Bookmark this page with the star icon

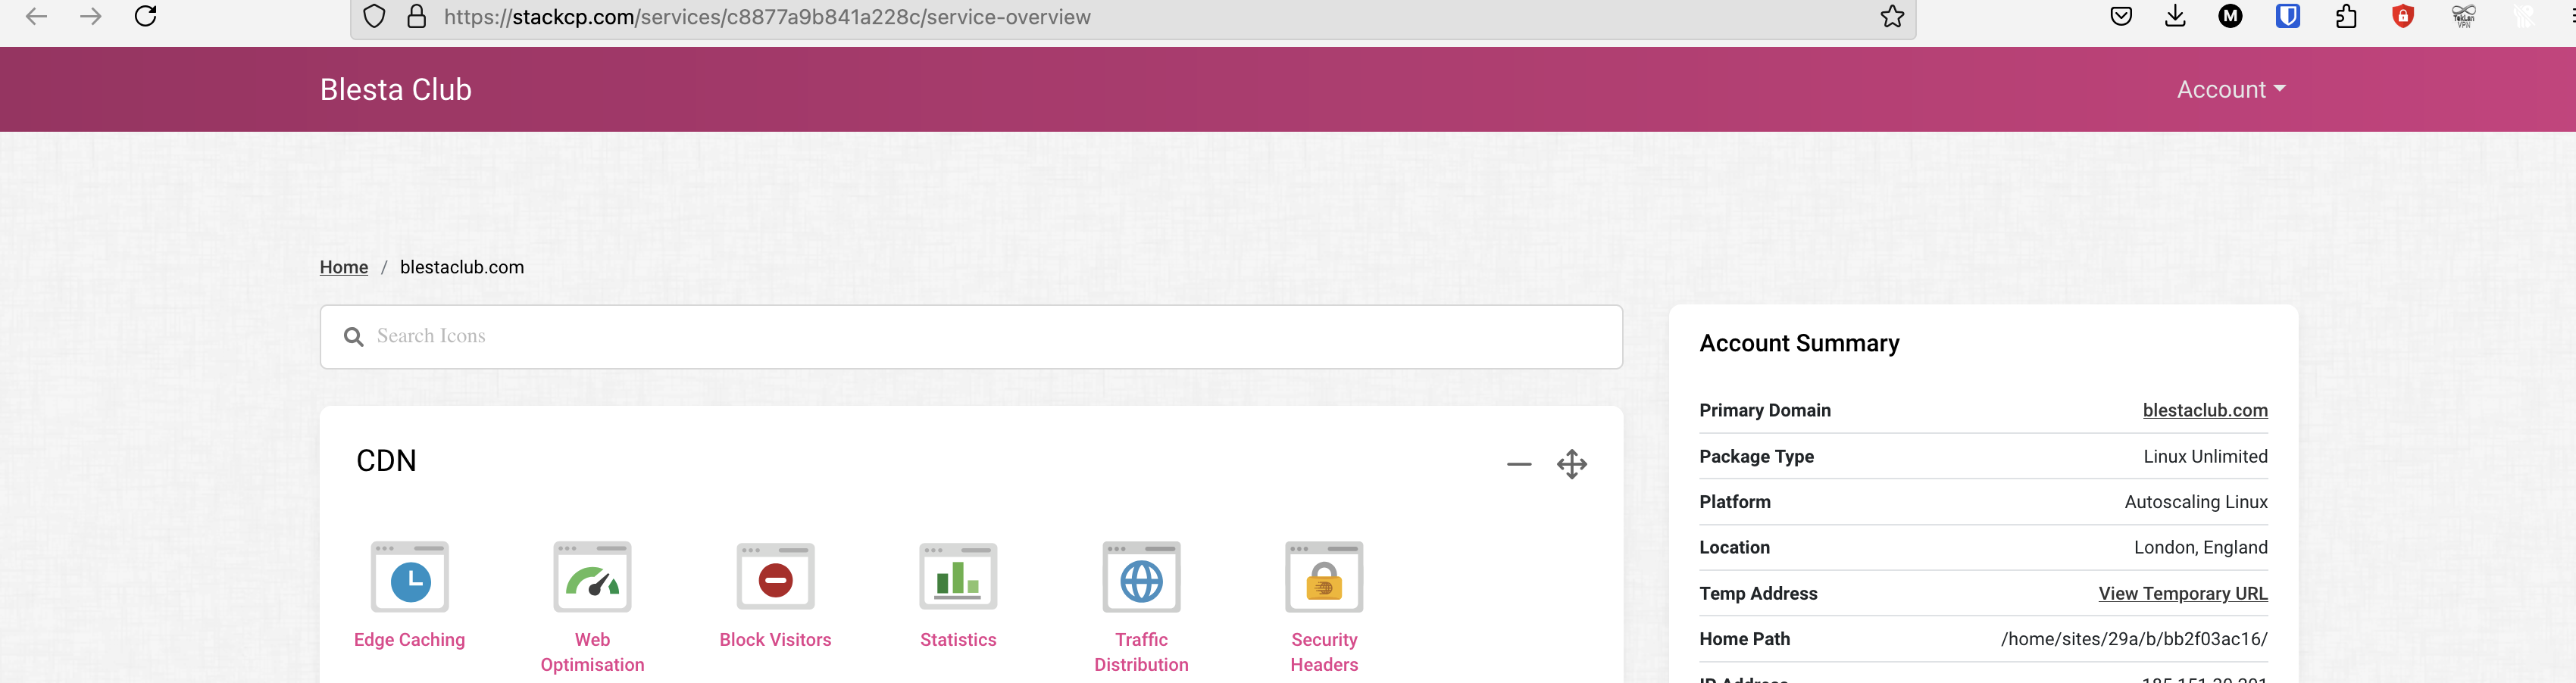(1892, 16)
